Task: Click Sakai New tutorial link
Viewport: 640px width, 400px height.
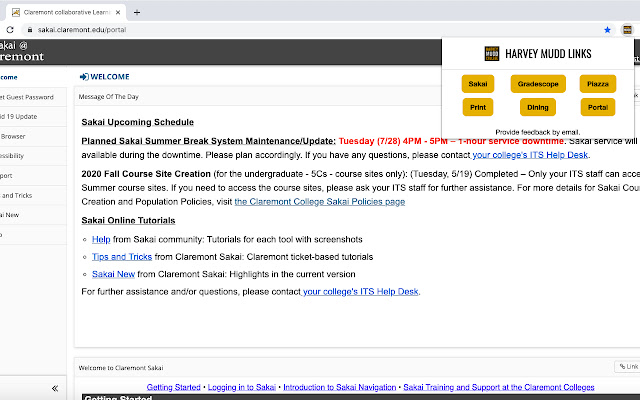Action: pyautogui.click(x=113, y=274)
